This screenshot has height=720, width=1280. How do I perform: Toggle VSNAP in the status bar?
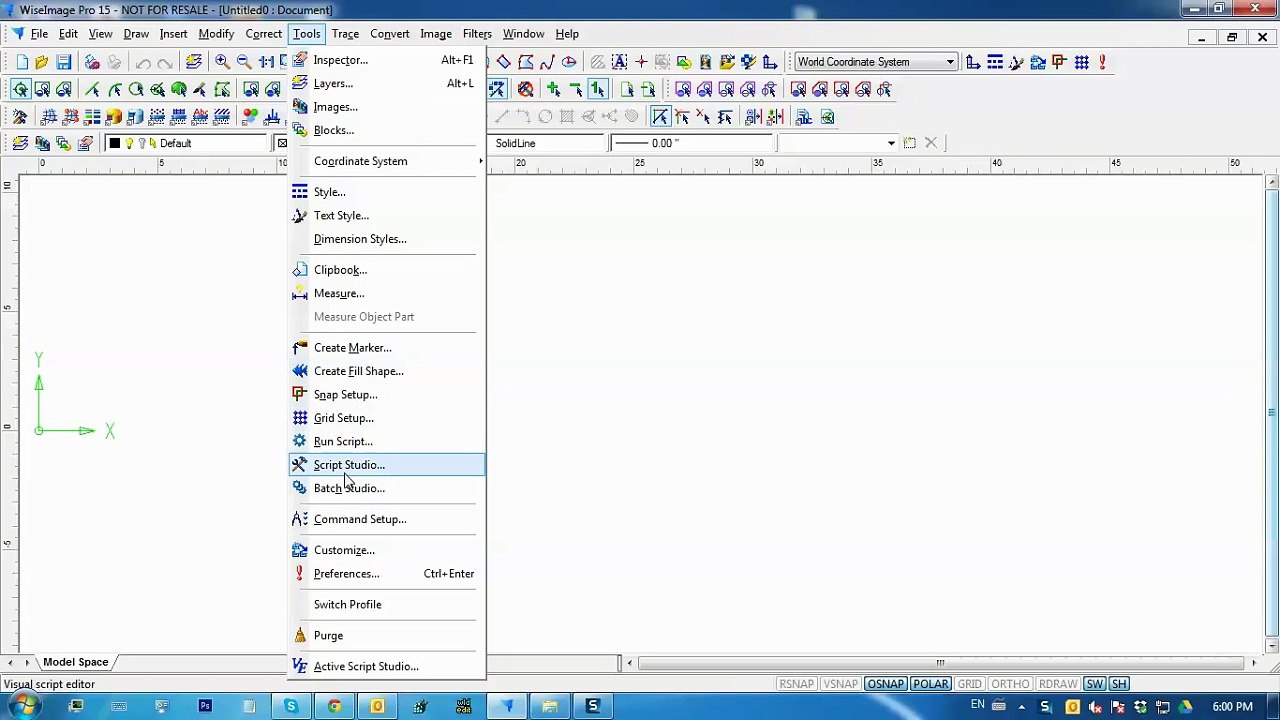[x=840, y=684]
